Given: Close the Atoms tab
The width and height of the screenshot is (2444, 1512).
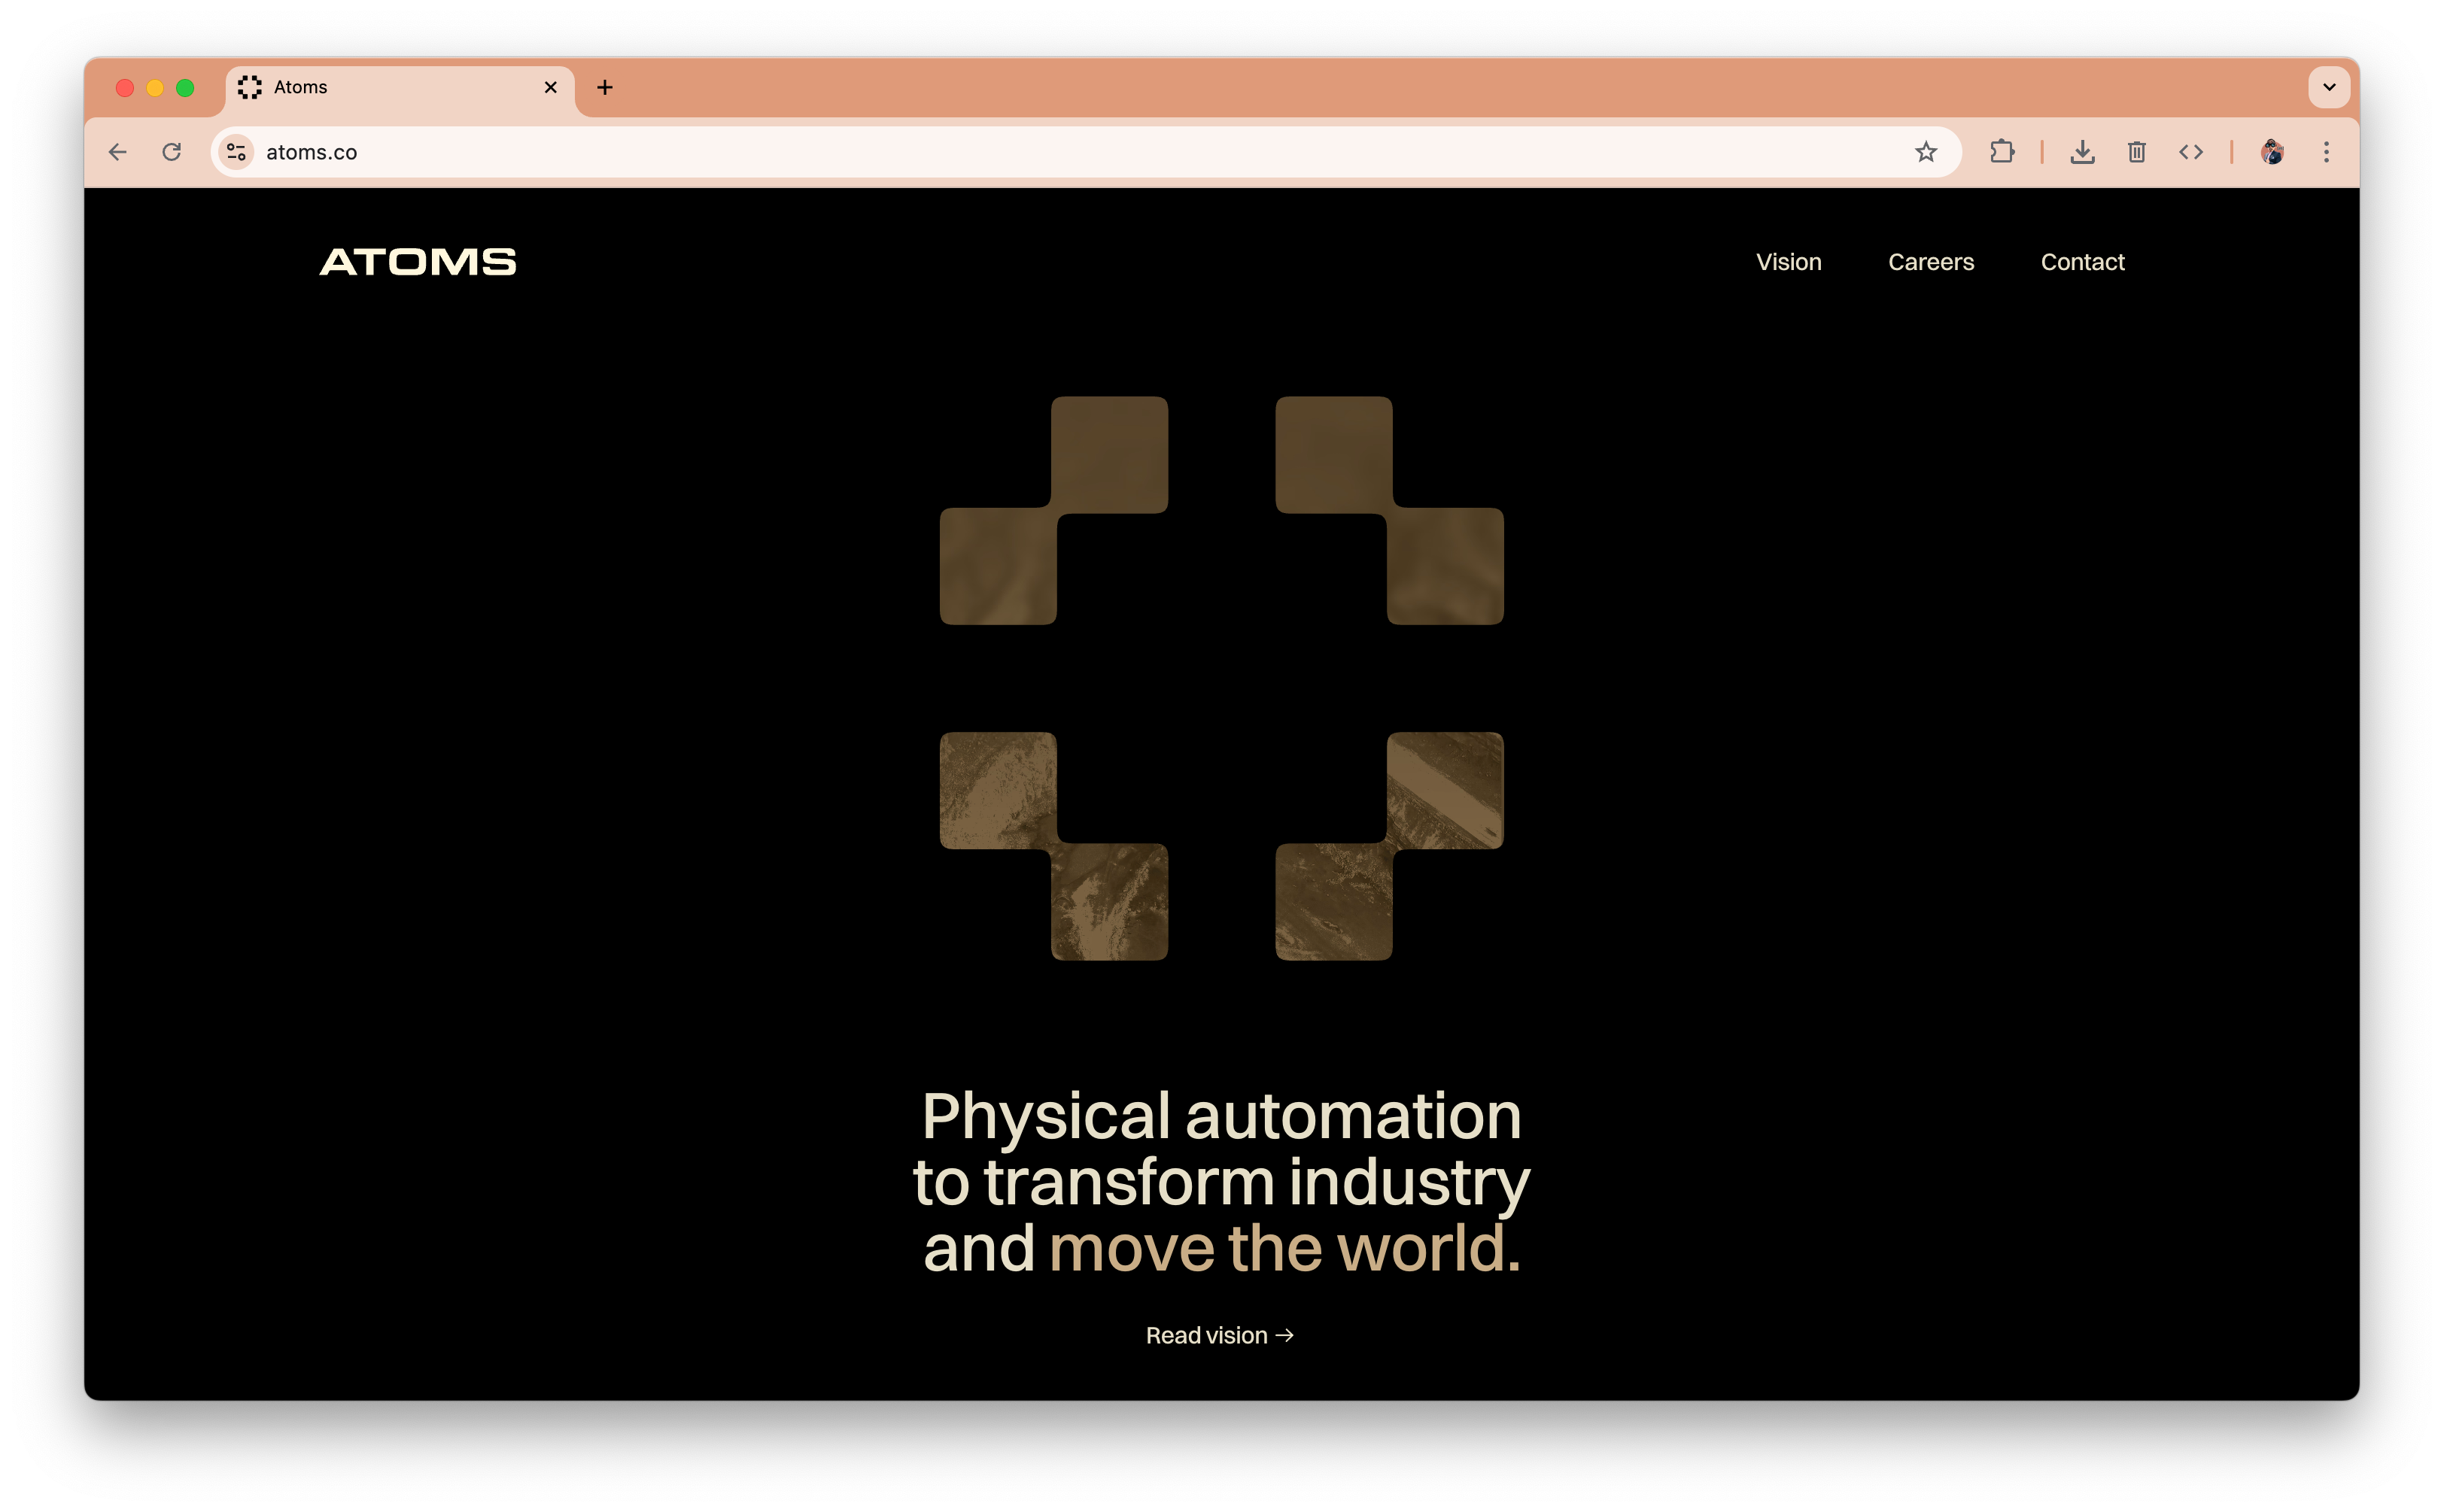Looking at the screenshot, I should click(550, 88).
